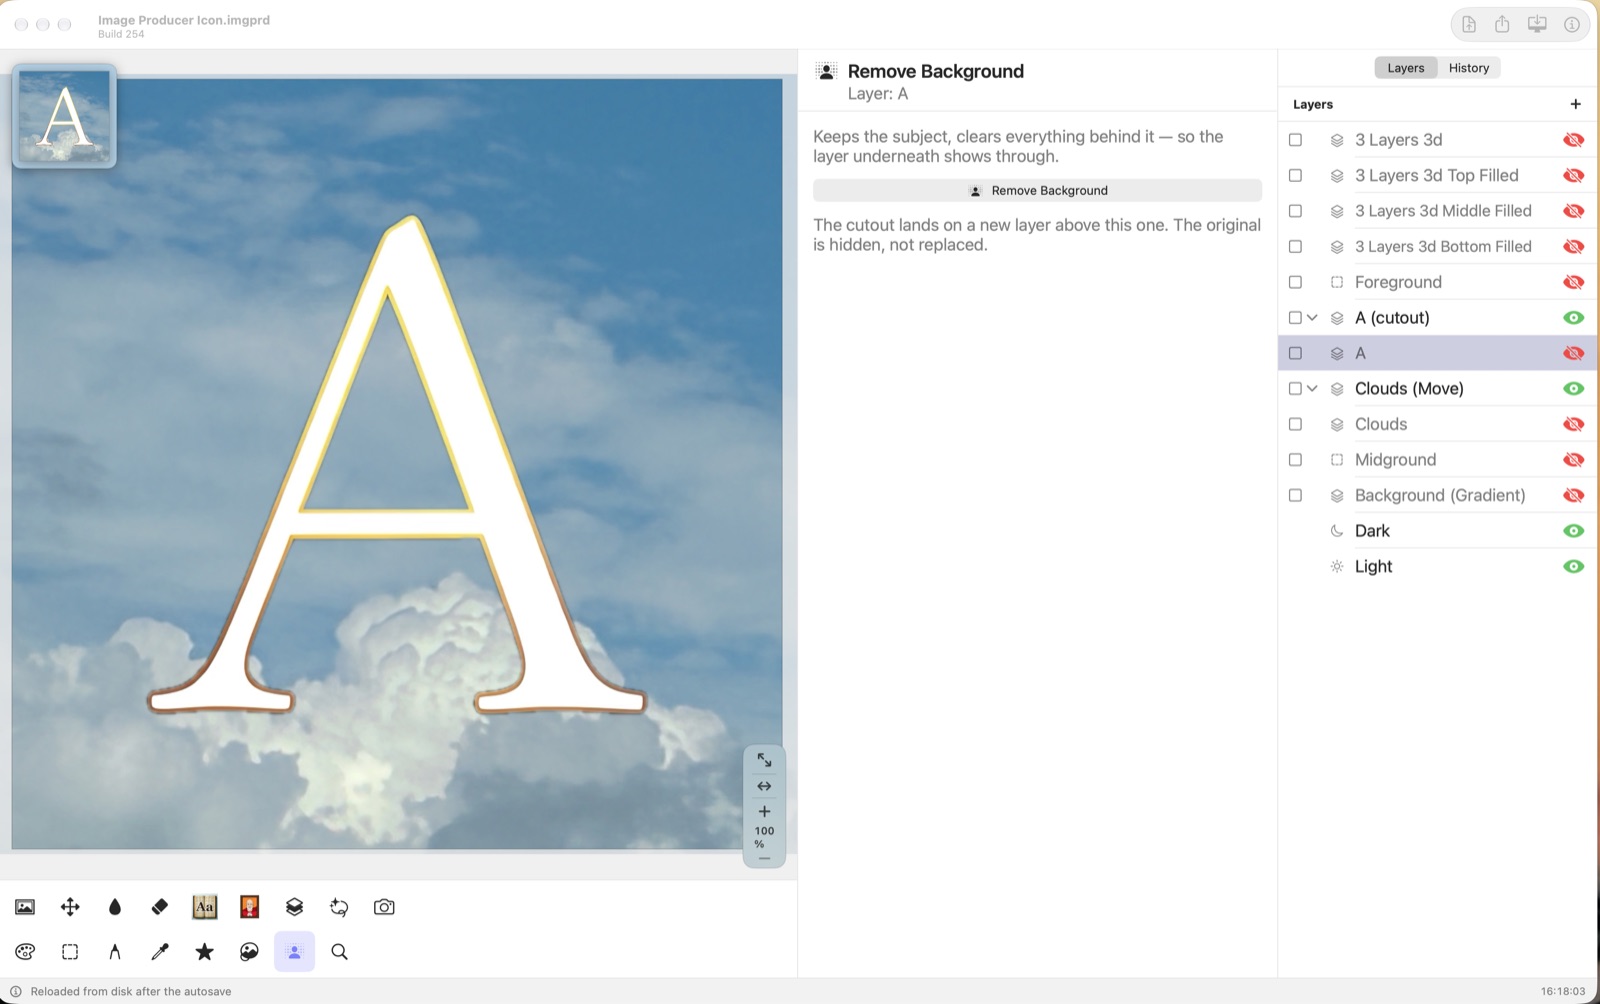Switch to the History tab
1600x1004 pixels.
click(x=1468, y=68)
